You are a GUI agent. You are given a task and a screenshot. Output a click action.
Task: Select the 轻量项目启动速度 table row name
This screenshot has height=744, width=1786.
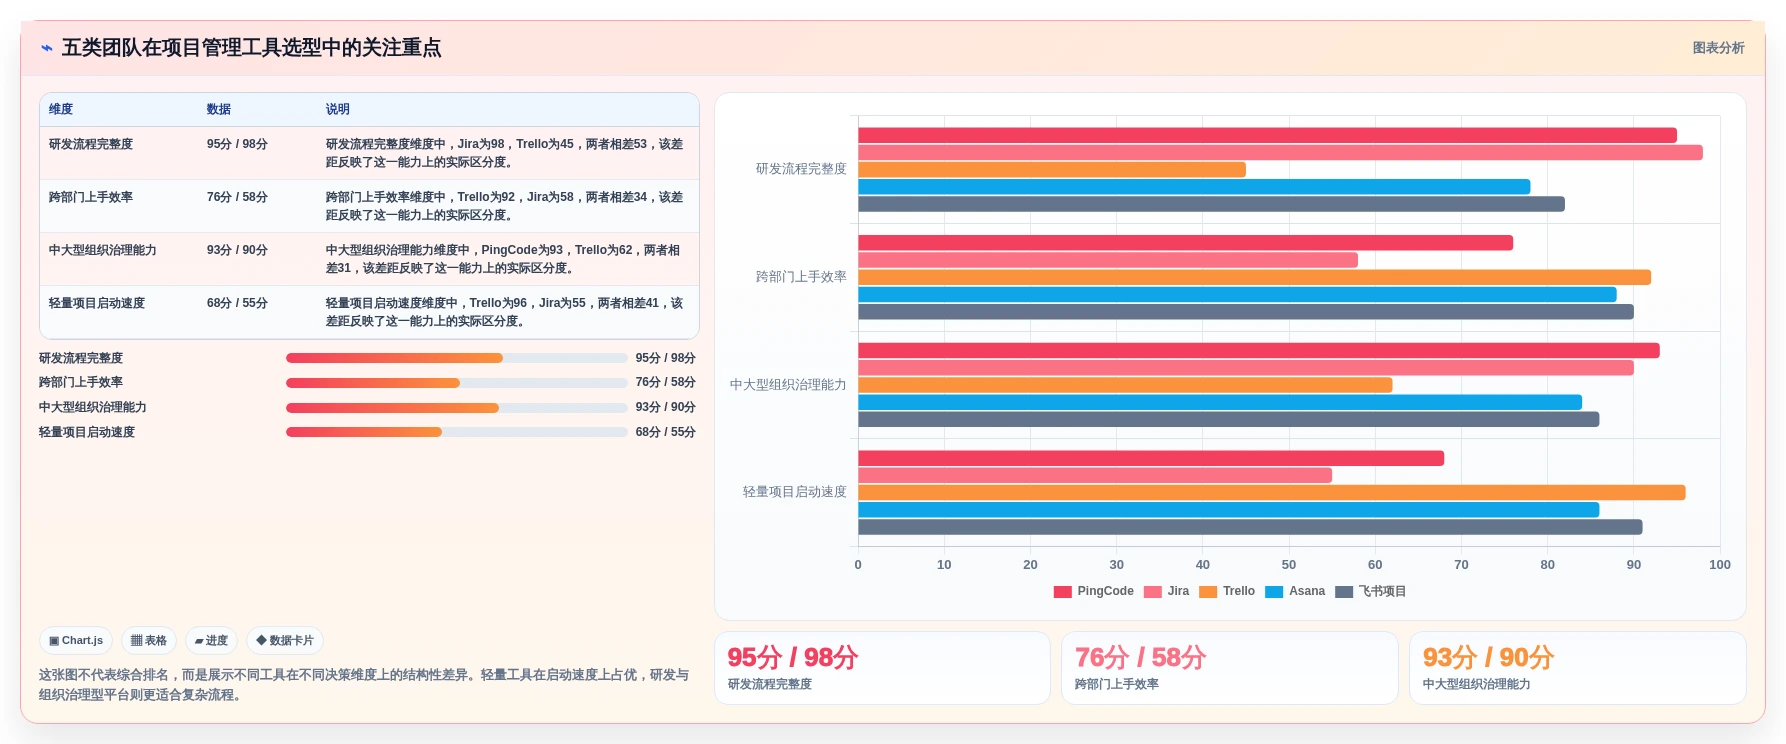(97, 303)
